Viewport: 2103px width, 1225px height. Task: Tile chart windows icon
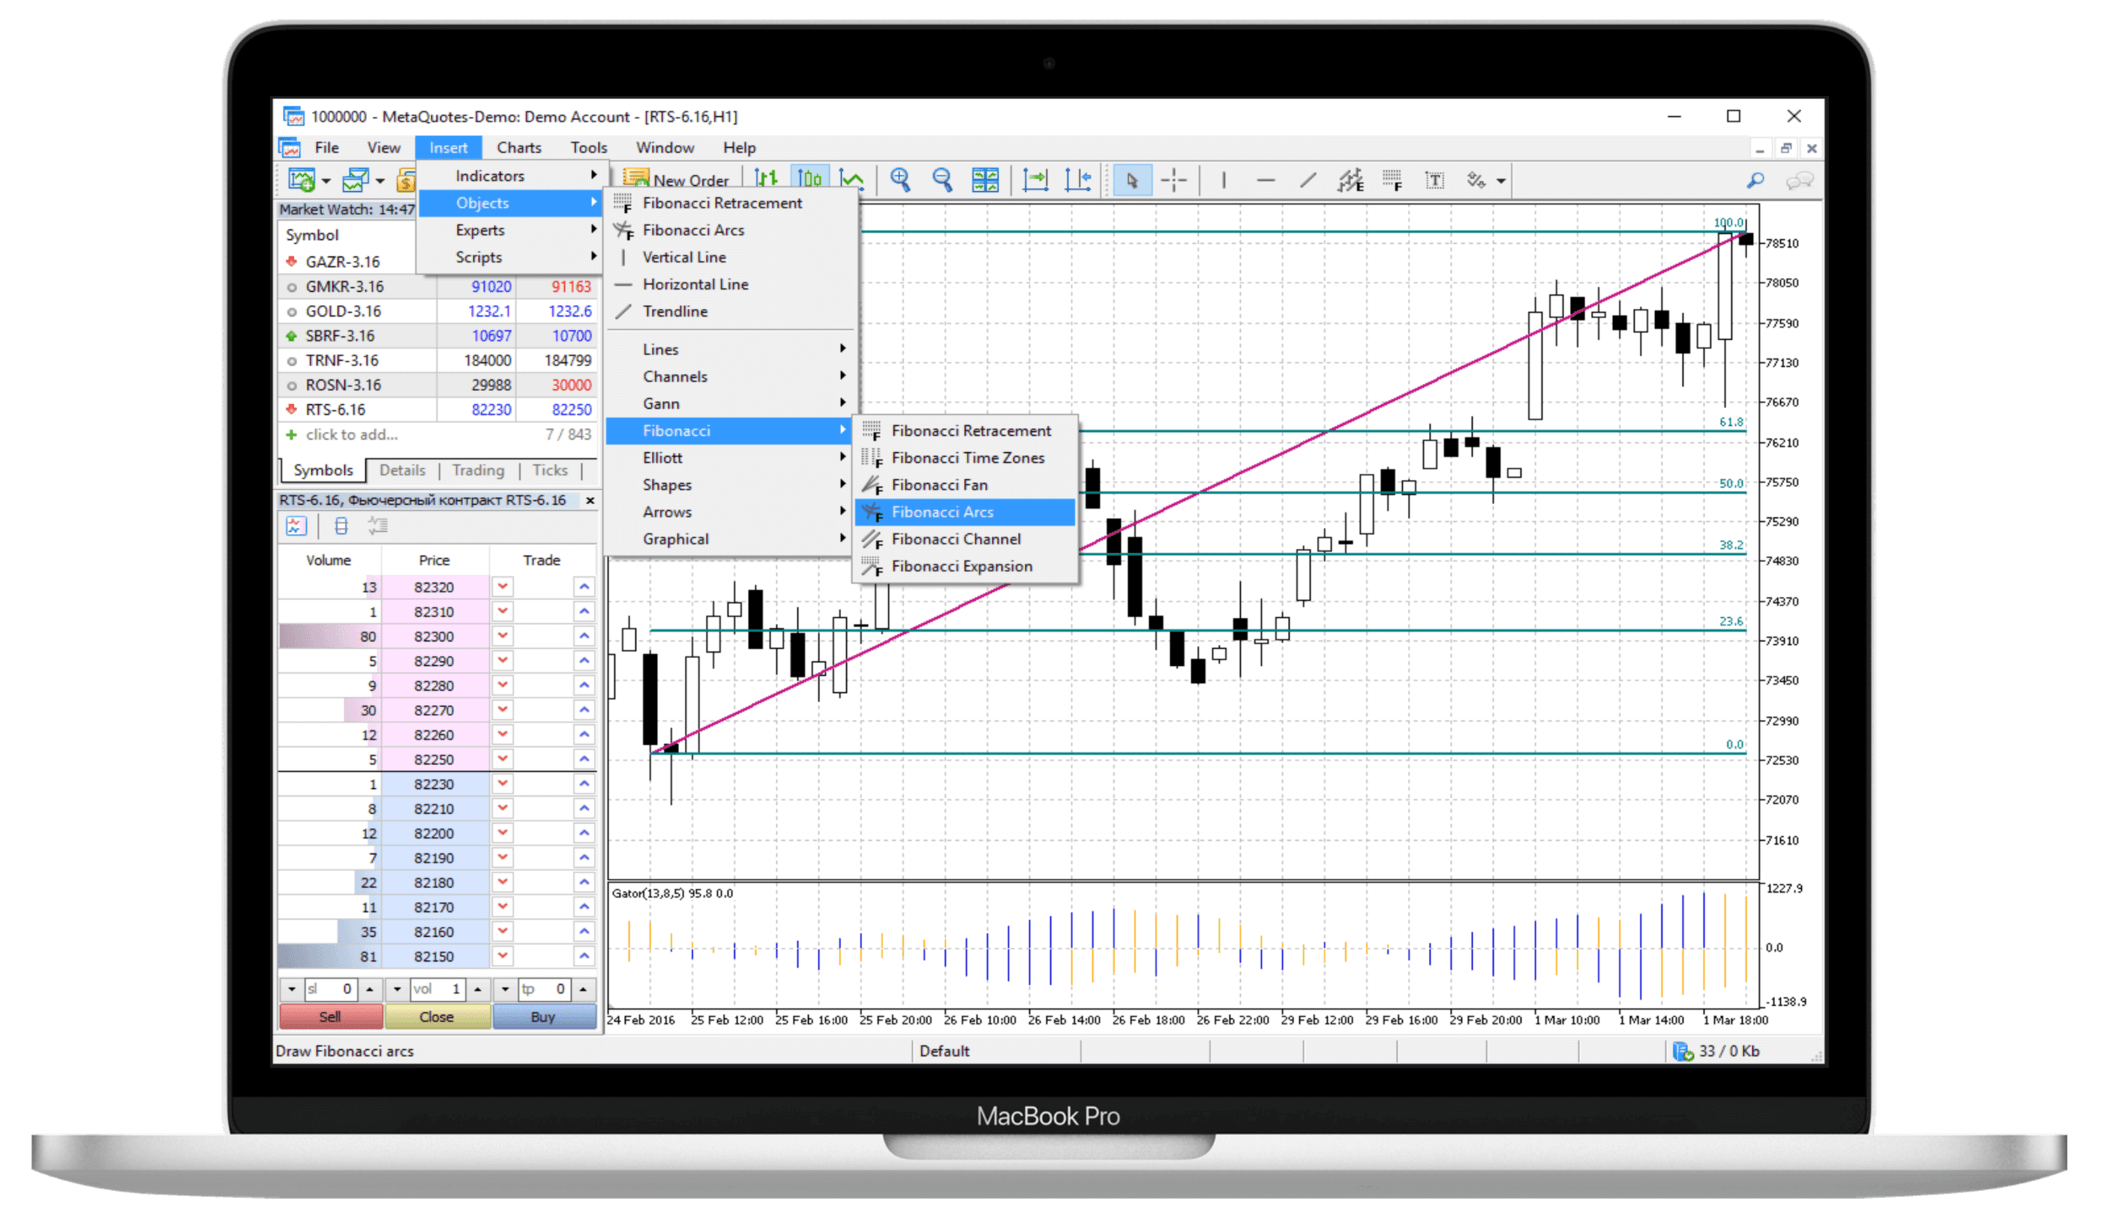(985, 180)
